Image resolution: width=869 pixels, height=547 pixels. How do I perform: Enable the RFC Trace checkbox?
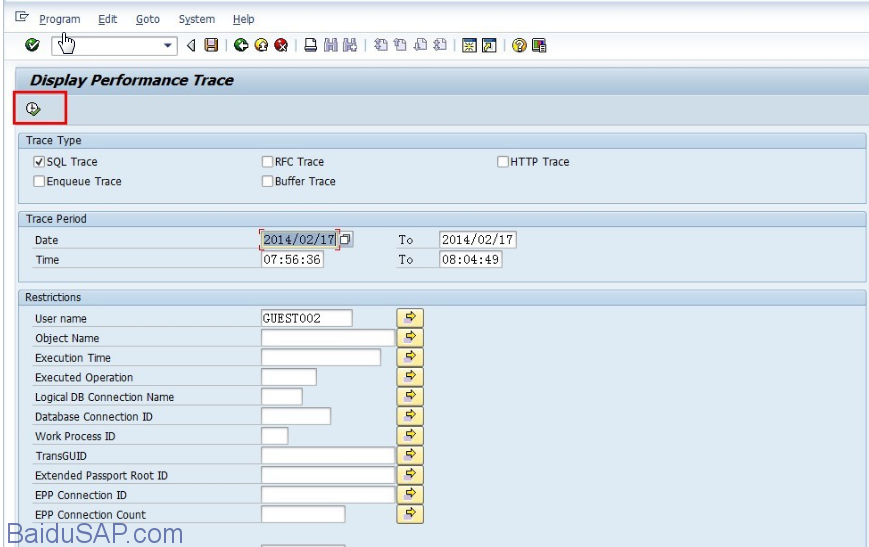(x=267, y=162)
